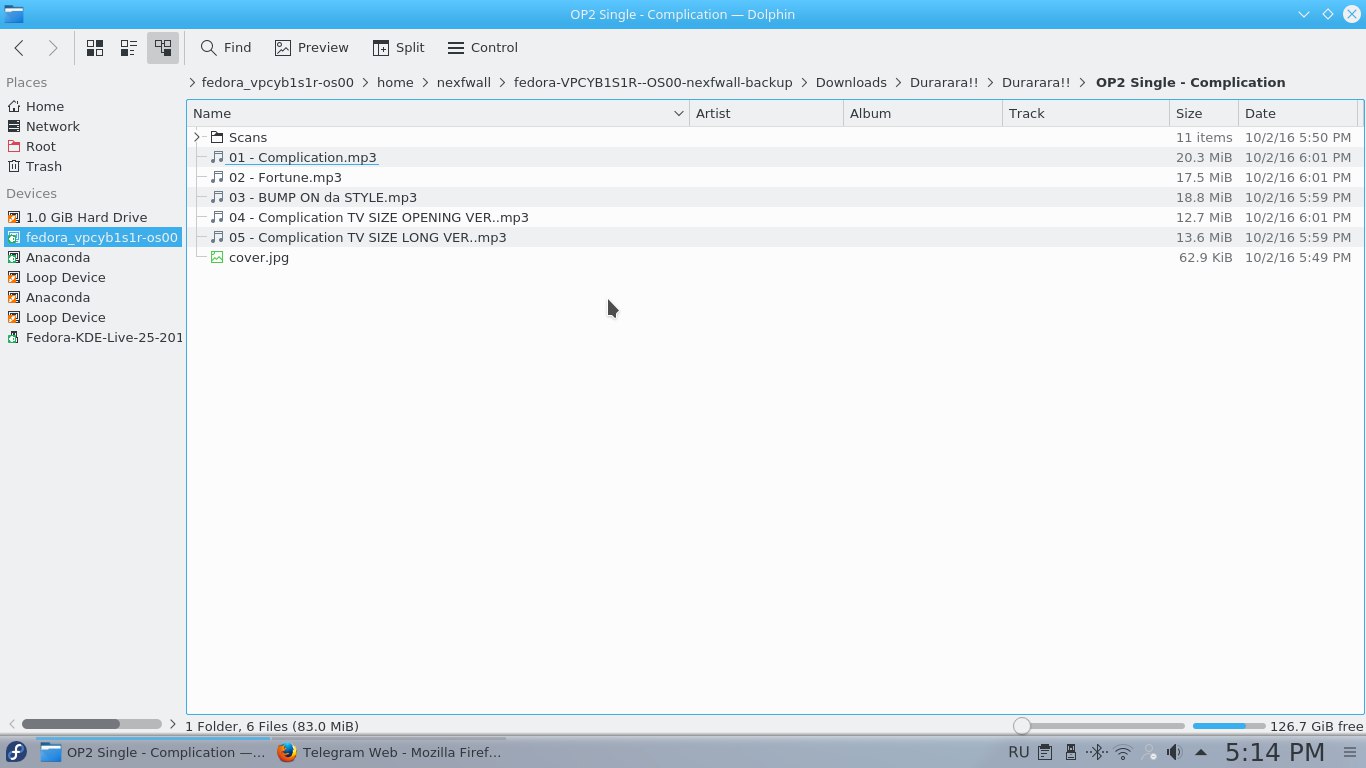Click audio icon of 04 - Complication TV SIZE OPENING
This screenshot has width=1366, height=768.
coord(217,217)
